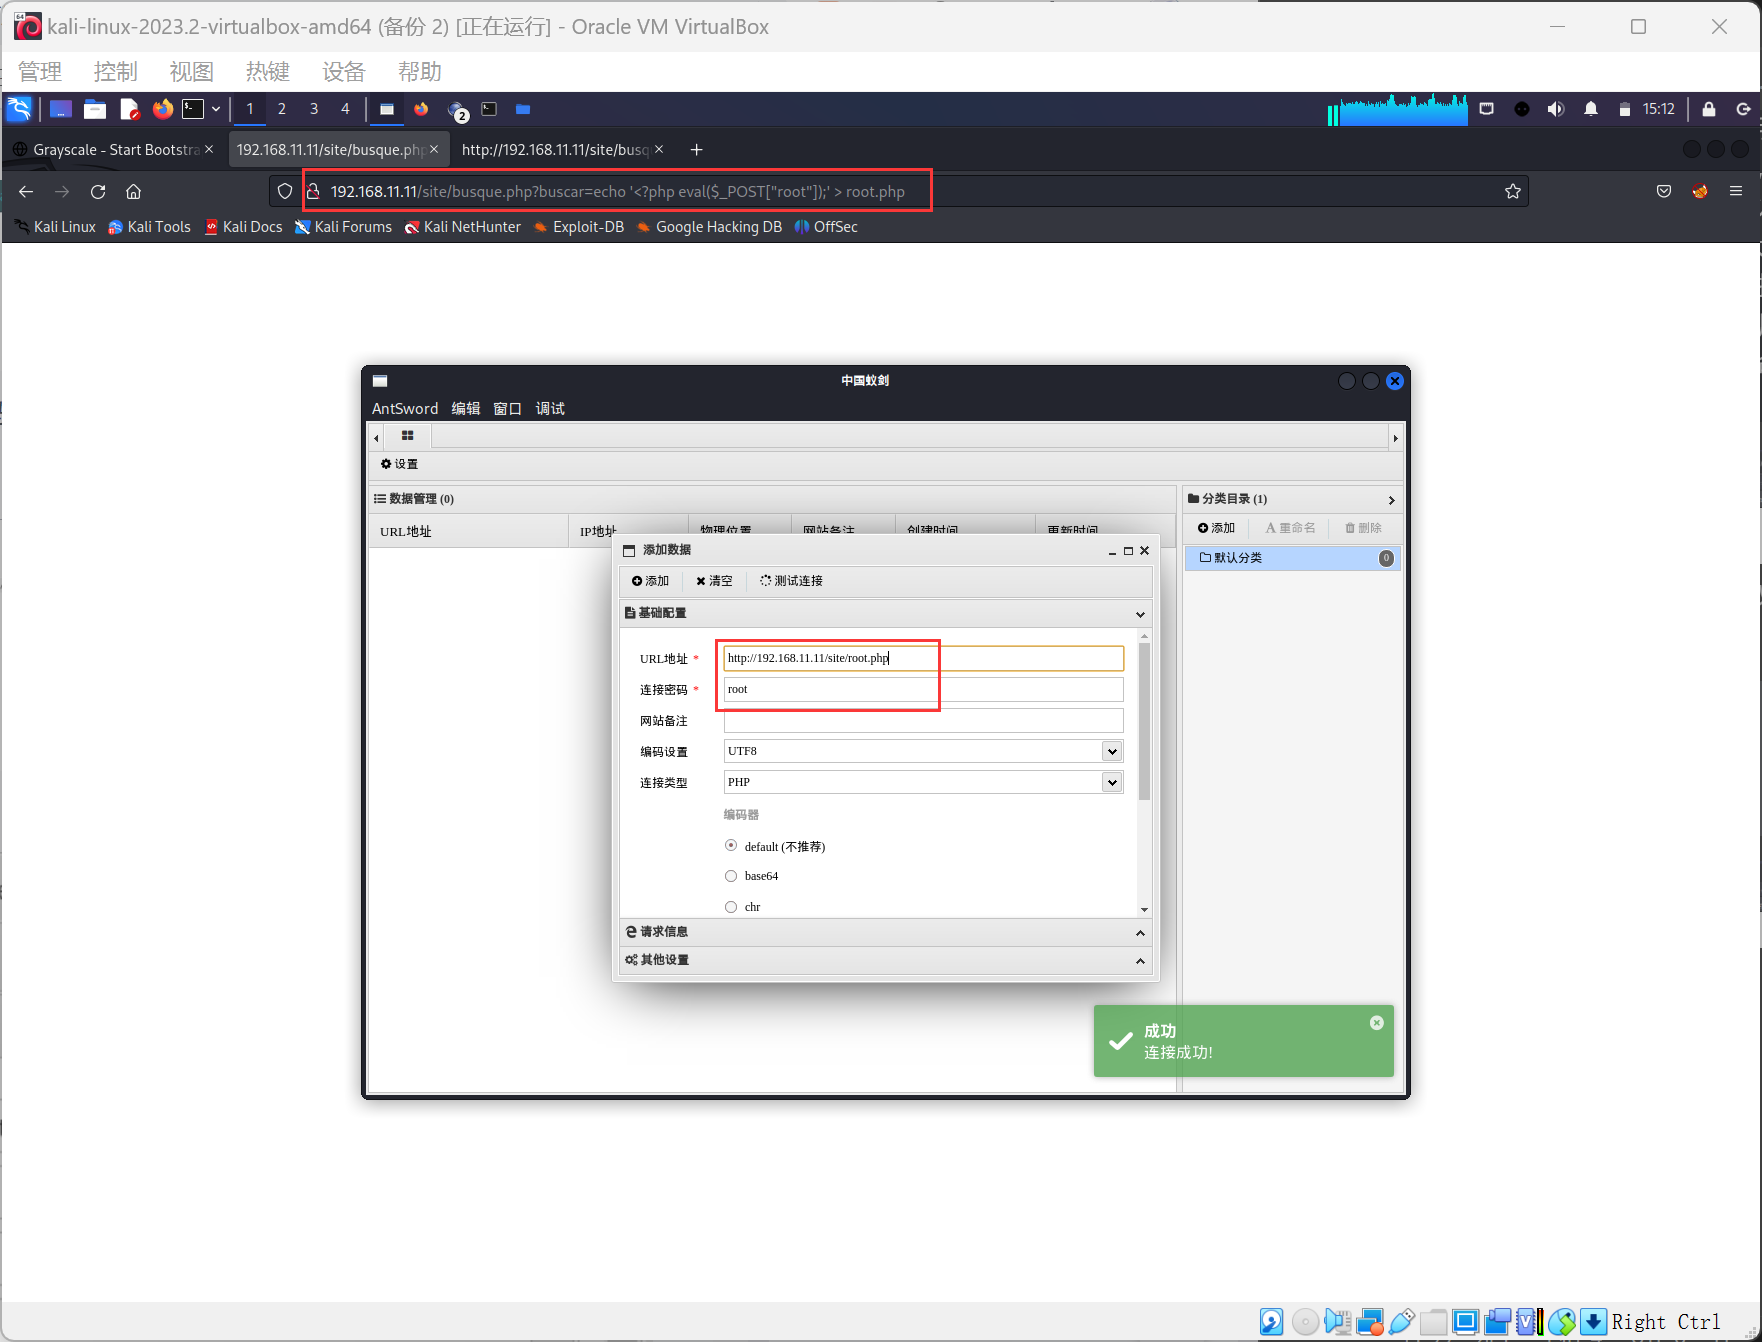Open Exploit-DB bookmark
This screenshot has width=1762, height=1342.
(x=579, y=227)
